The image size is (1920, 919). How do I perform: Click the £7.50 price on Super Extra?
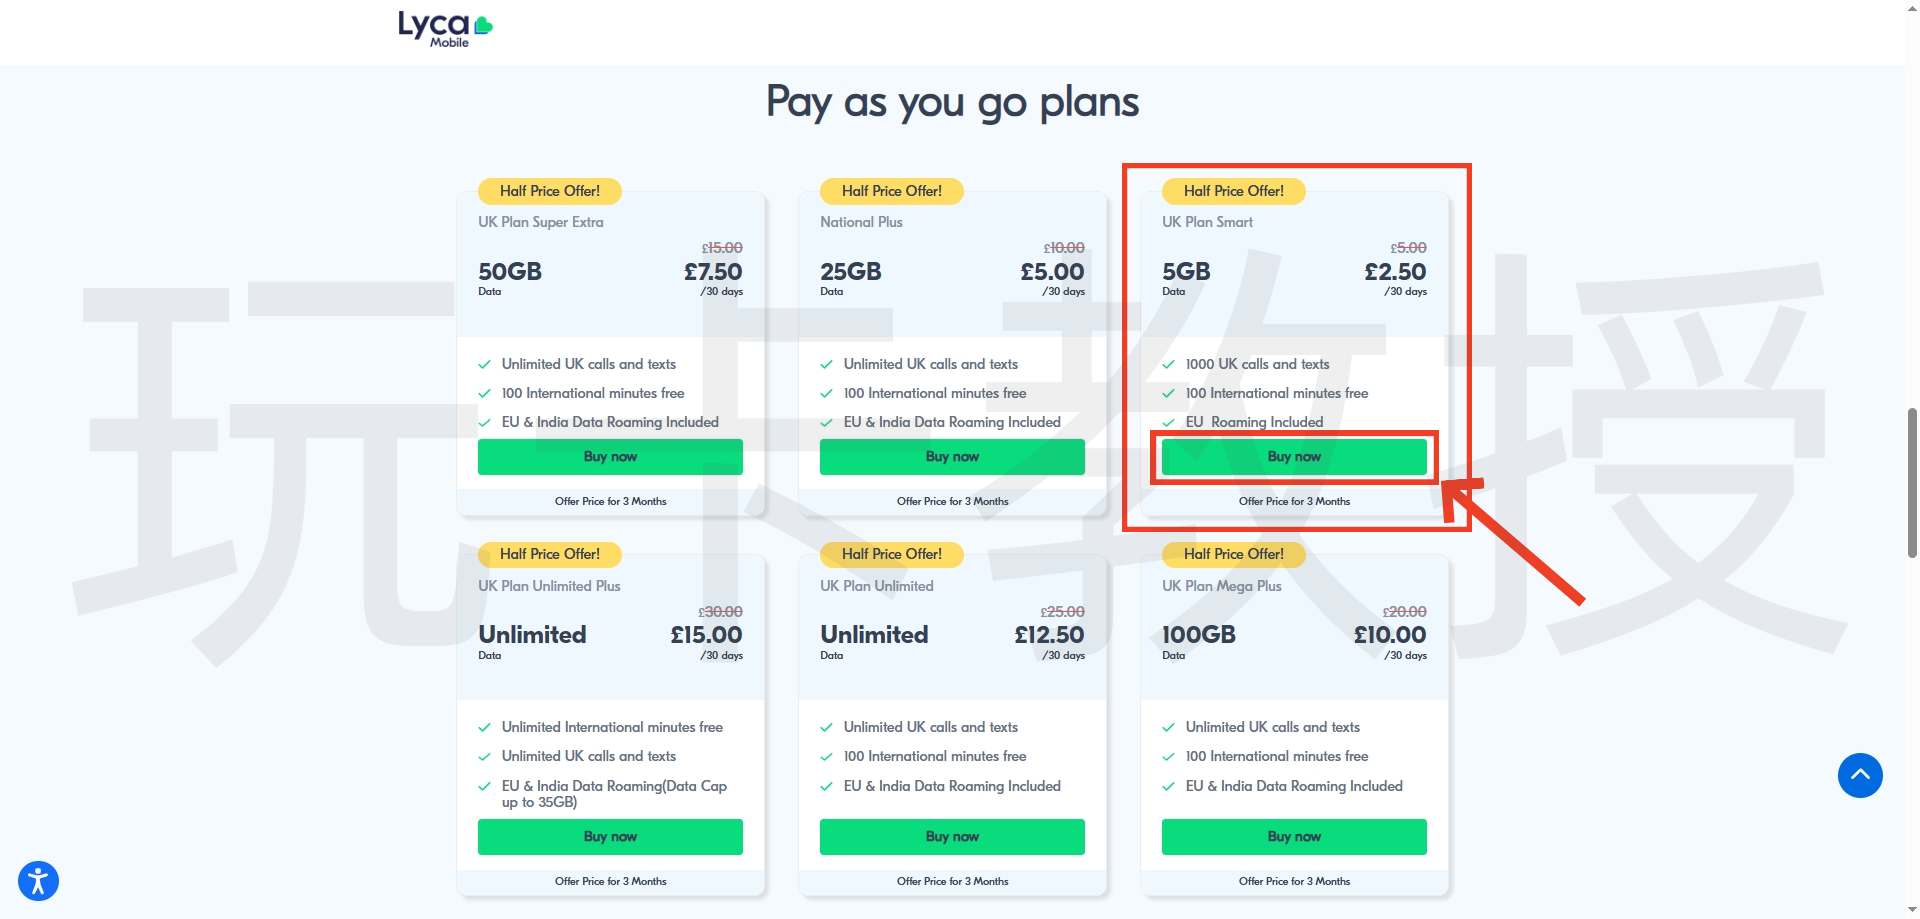[x=713, y=272]
